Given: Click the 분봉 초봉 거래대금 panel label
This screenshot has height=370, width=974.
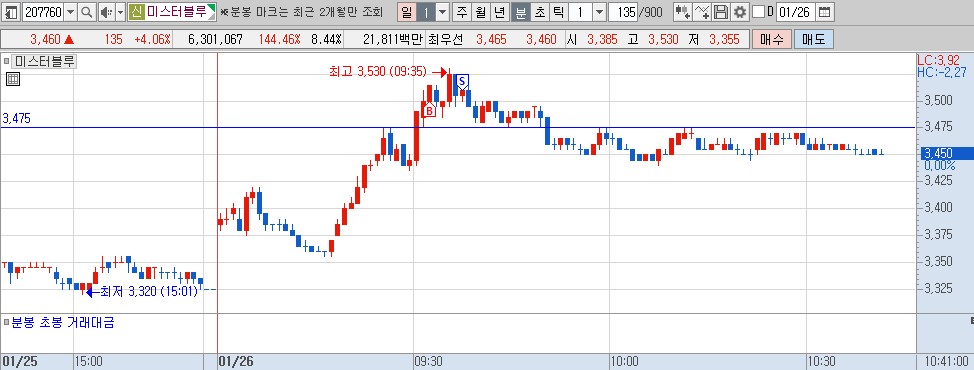Looking at the screenshot, I should coord(63,323).
